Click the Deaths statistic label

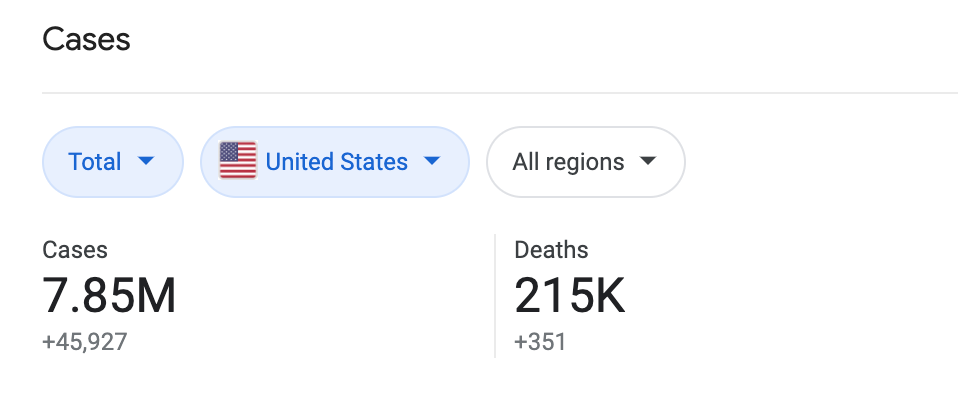pos(551,250)
